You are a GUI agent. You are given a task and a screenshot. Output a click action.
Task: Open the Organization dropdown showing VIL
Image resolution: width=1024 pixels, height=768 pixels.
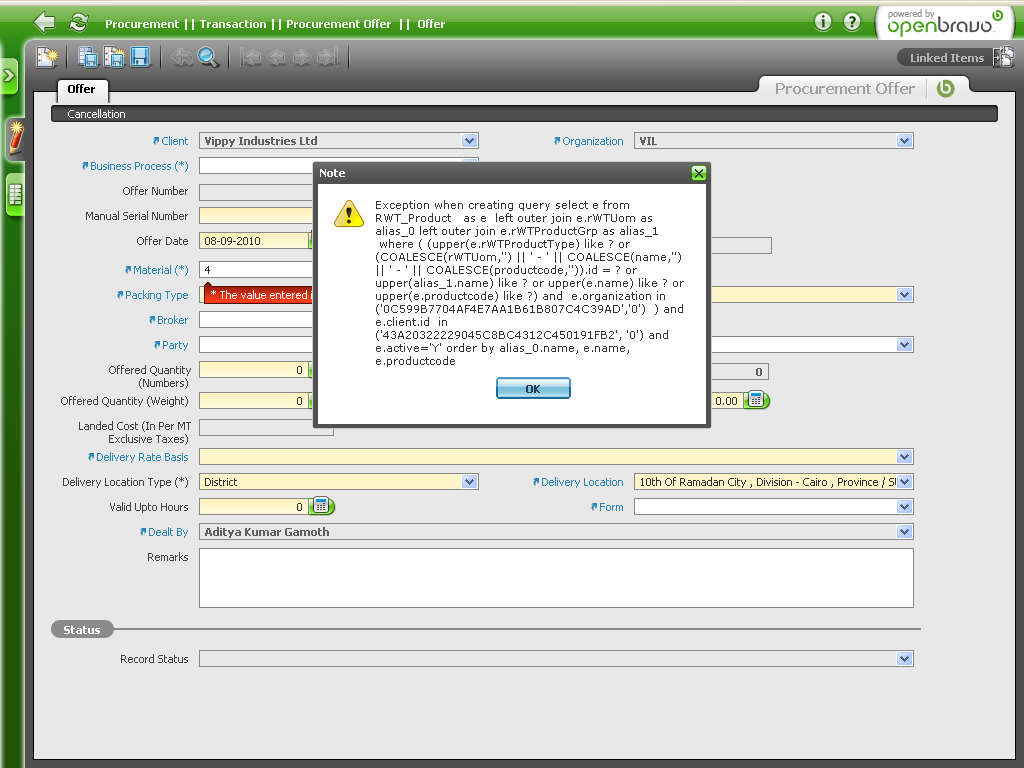click(905, 141)
